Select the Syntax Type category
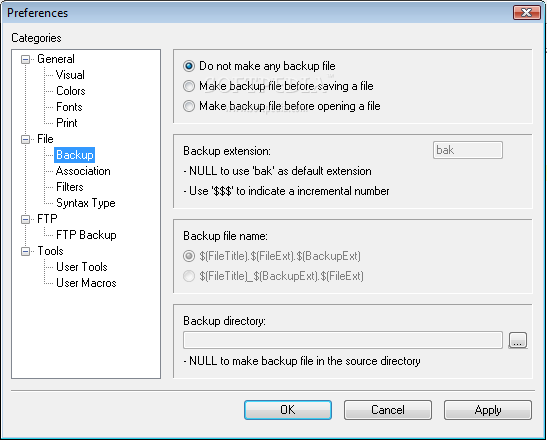Viewport: 547px width, 441px height. 85,203
